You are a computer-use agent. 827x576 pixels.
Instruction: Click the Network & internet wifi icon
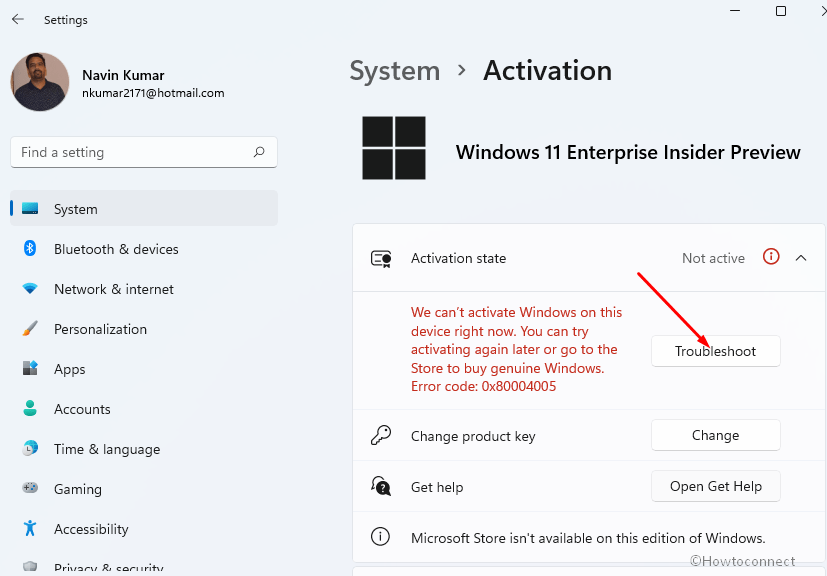coord(30,289)
